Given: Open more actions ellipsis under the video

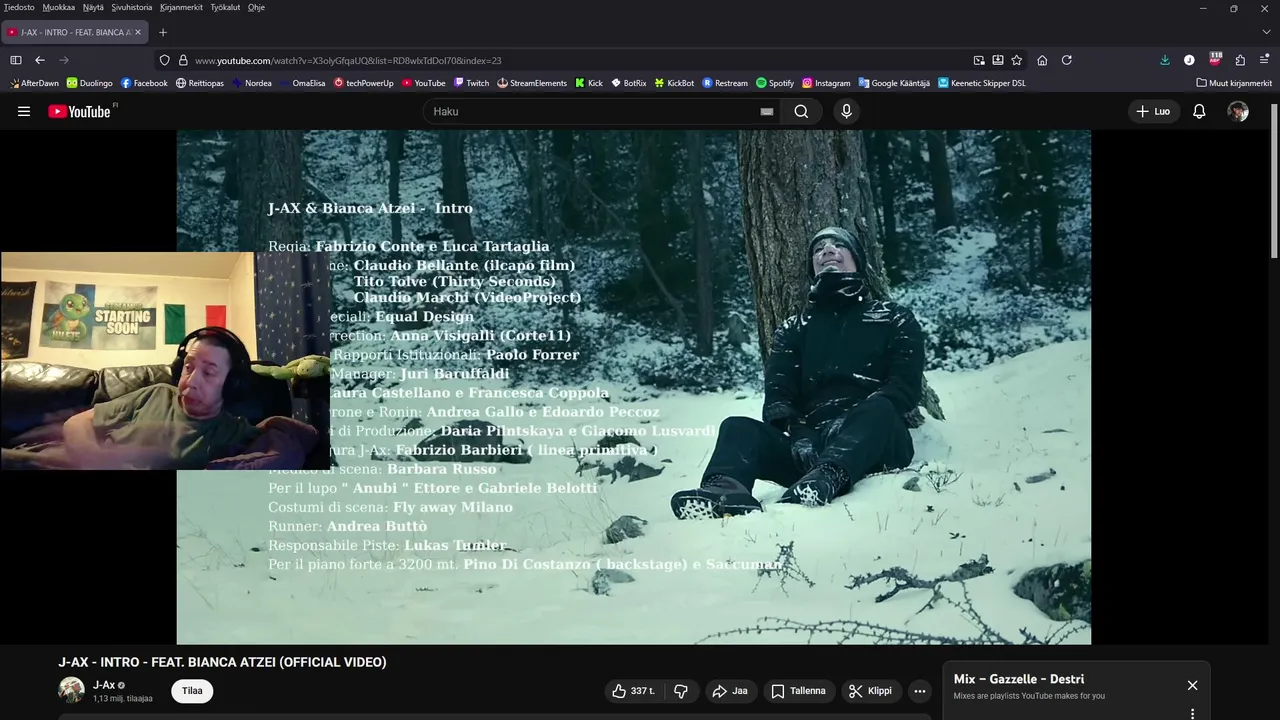Looking at the screenshot, I should [x=920, y=691].
